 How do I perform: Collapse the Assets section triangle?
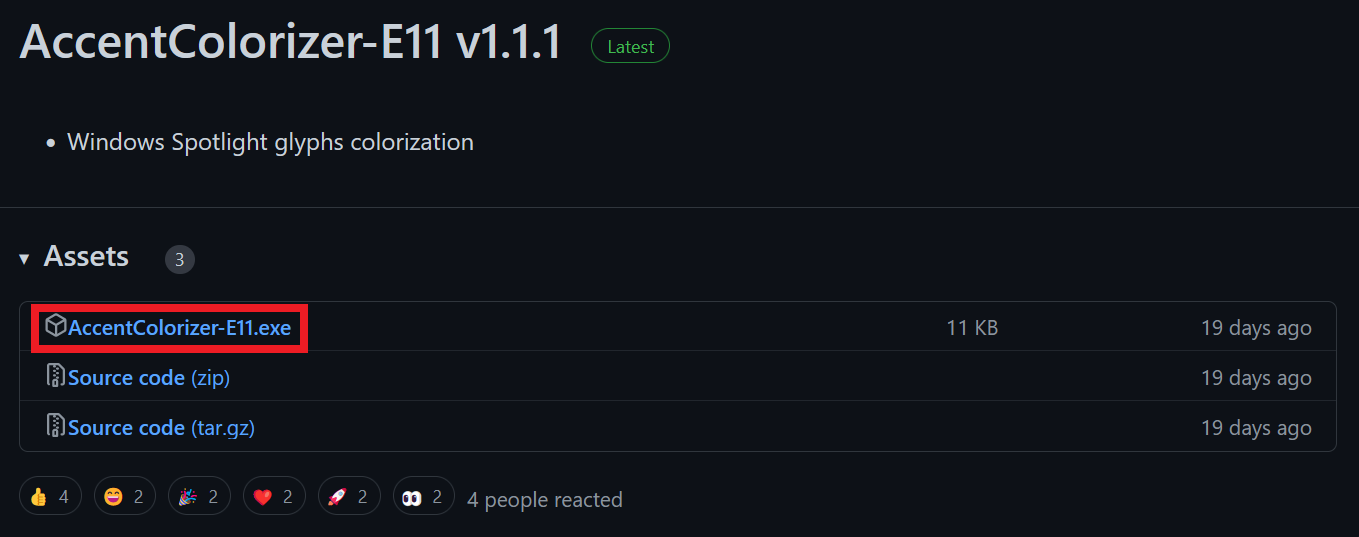click(x=24, y=259)
